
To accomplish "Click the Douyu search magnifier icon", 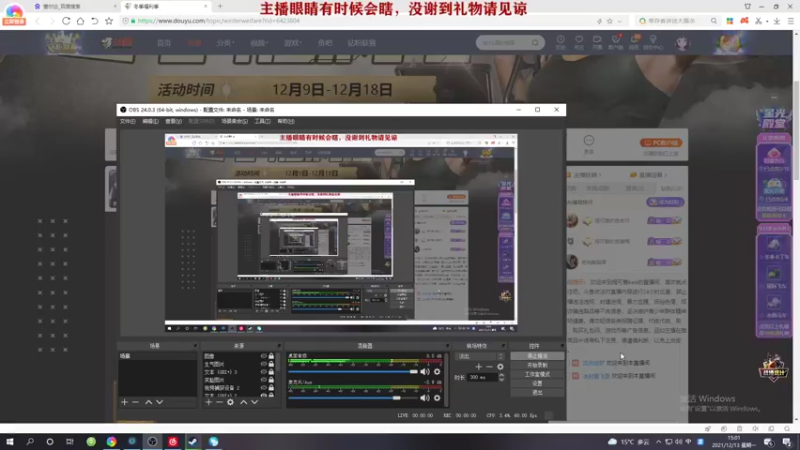I will click(x=535, y=43).
